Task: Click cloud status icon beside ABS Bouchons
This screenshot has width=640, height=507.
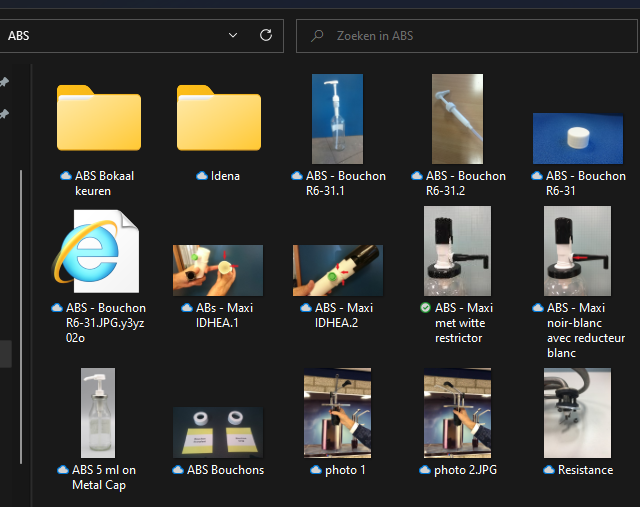Action: (x=178, y=470)
